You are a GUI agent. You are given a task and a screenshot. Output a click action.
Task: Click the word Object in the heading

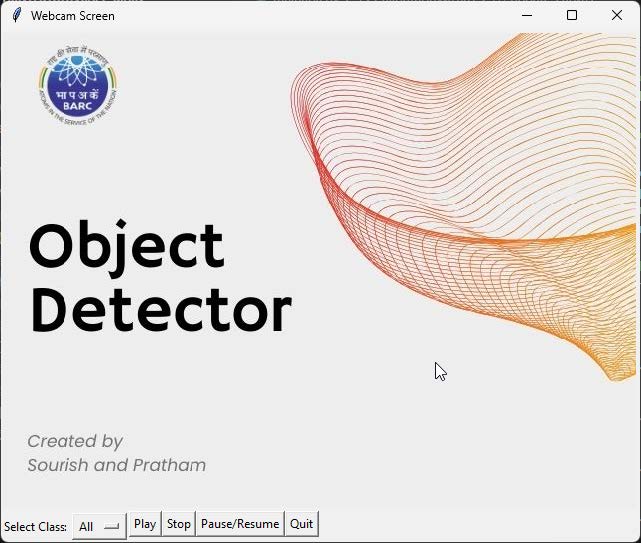tap(127, 247)
